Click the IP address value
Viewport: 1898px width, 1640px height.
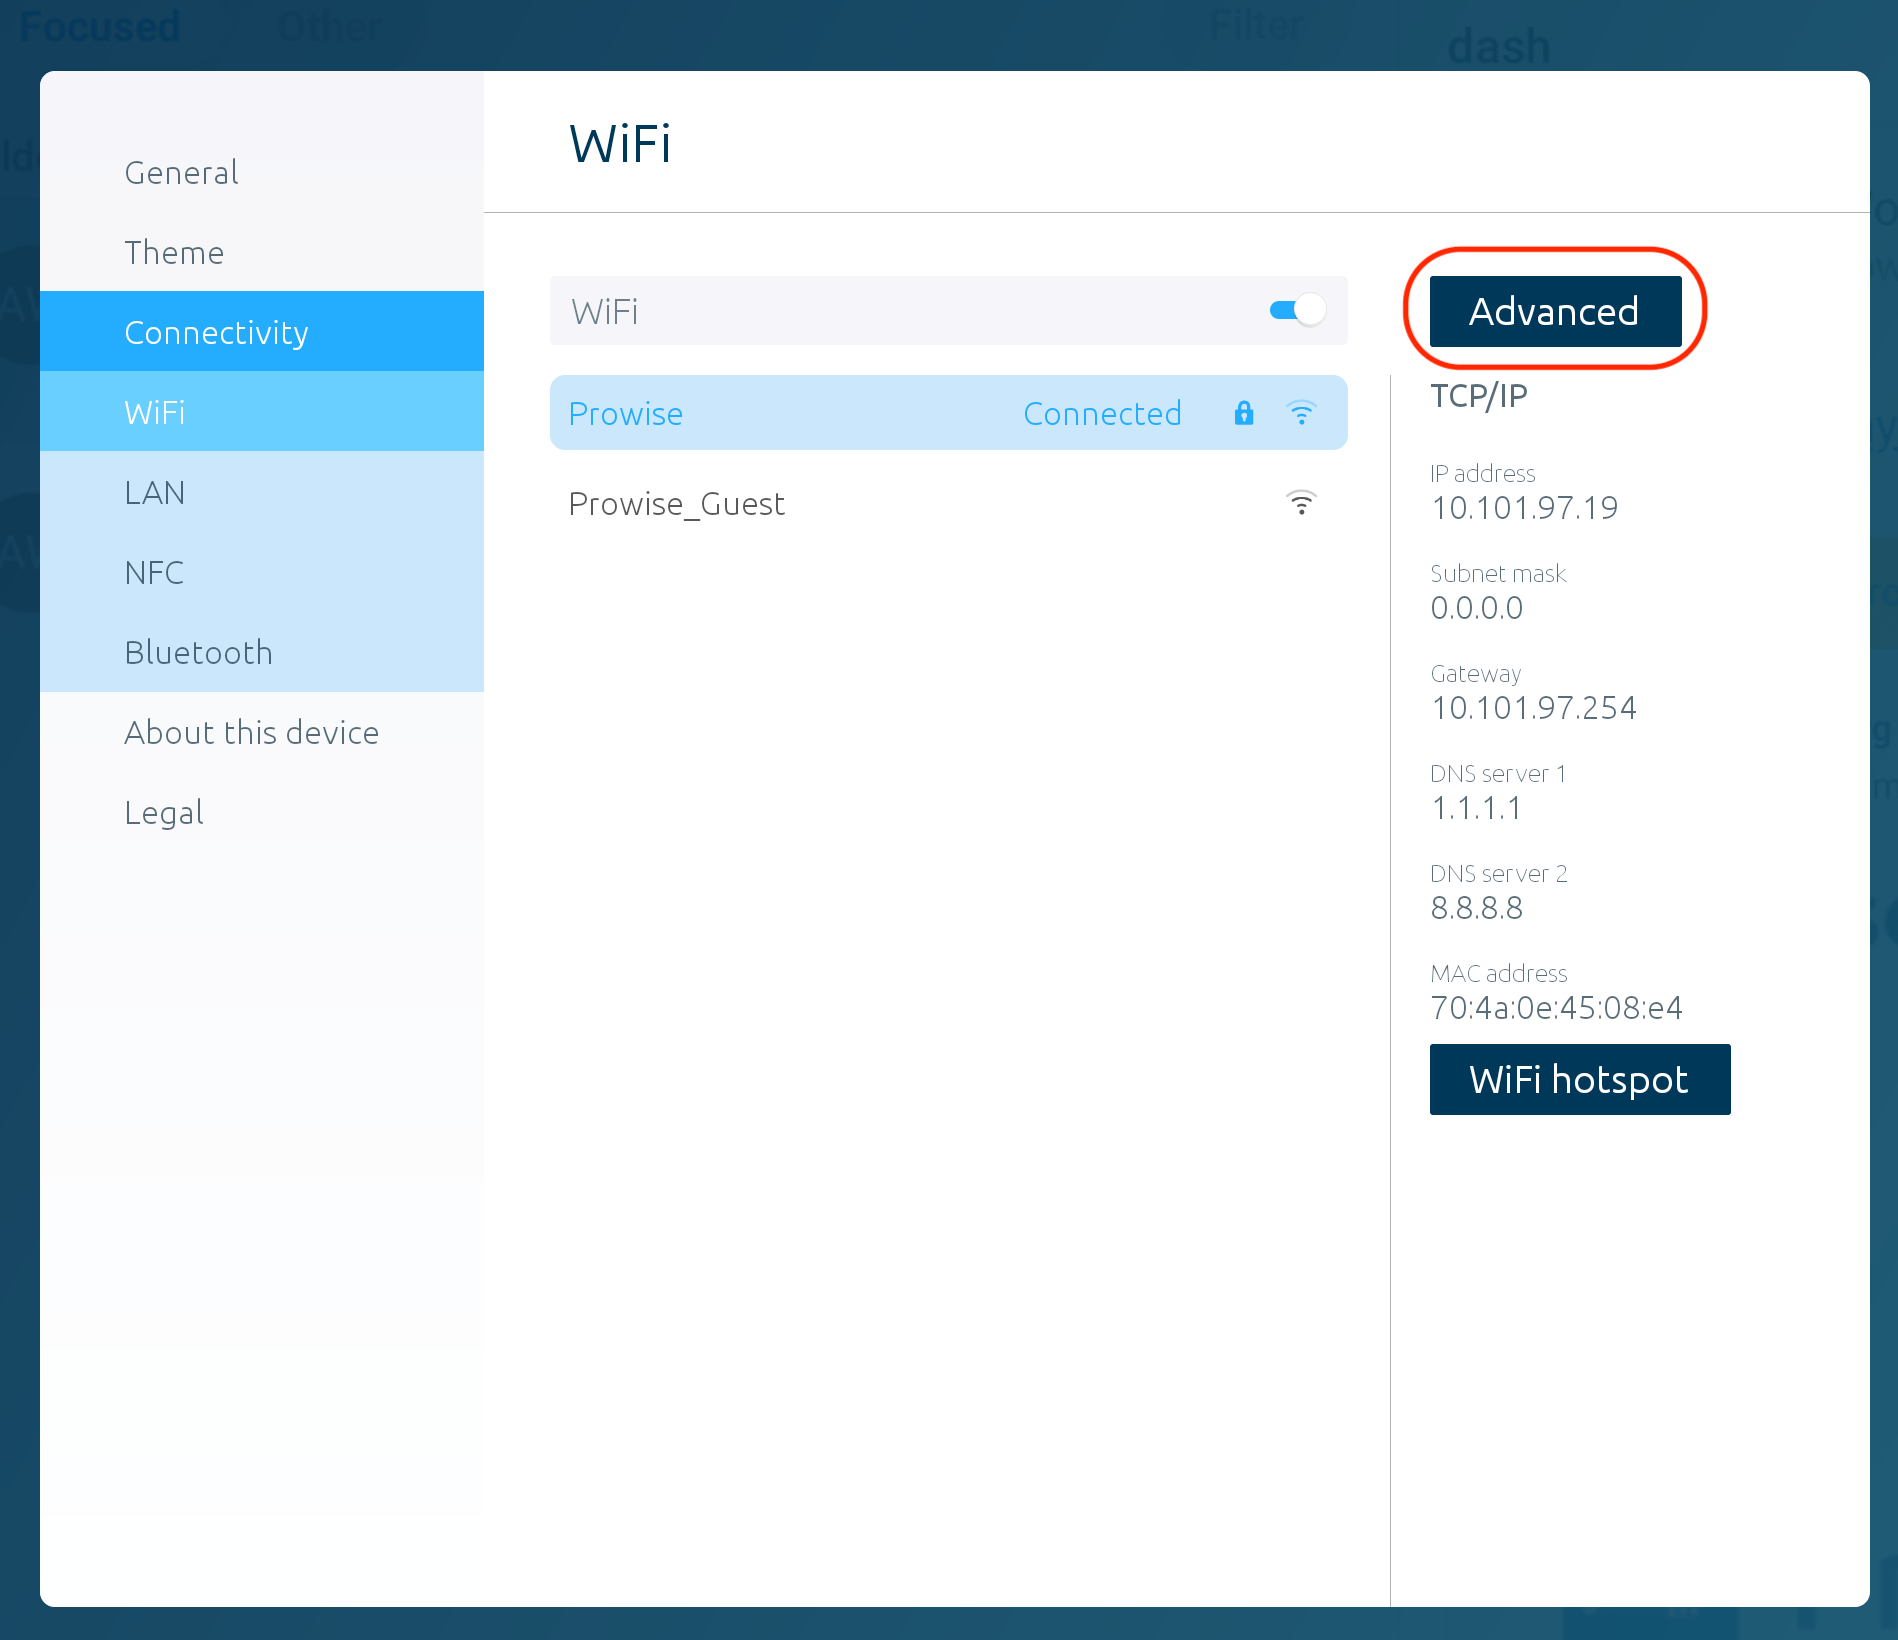(1523, 508)
